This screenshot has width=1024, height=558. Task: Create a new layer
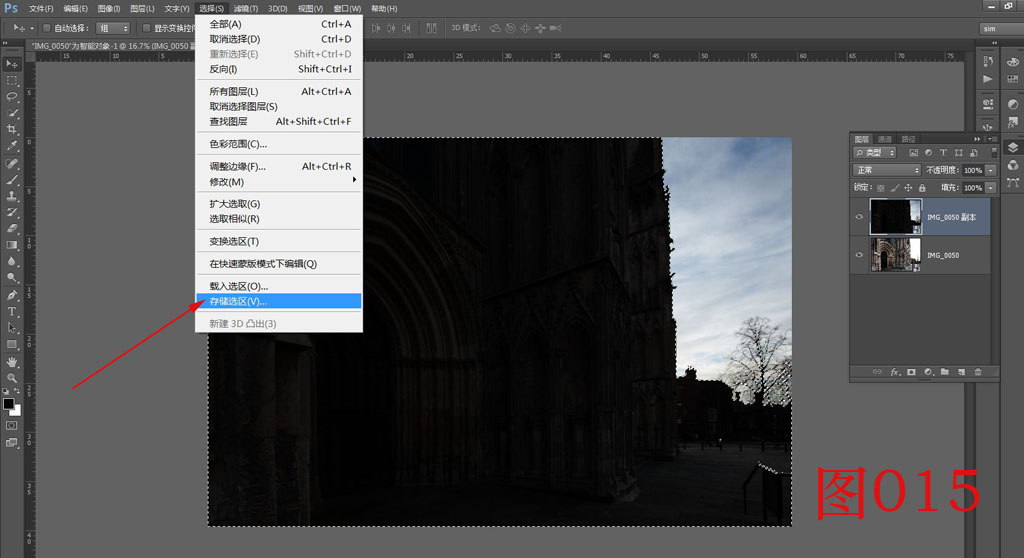[961, 372]
